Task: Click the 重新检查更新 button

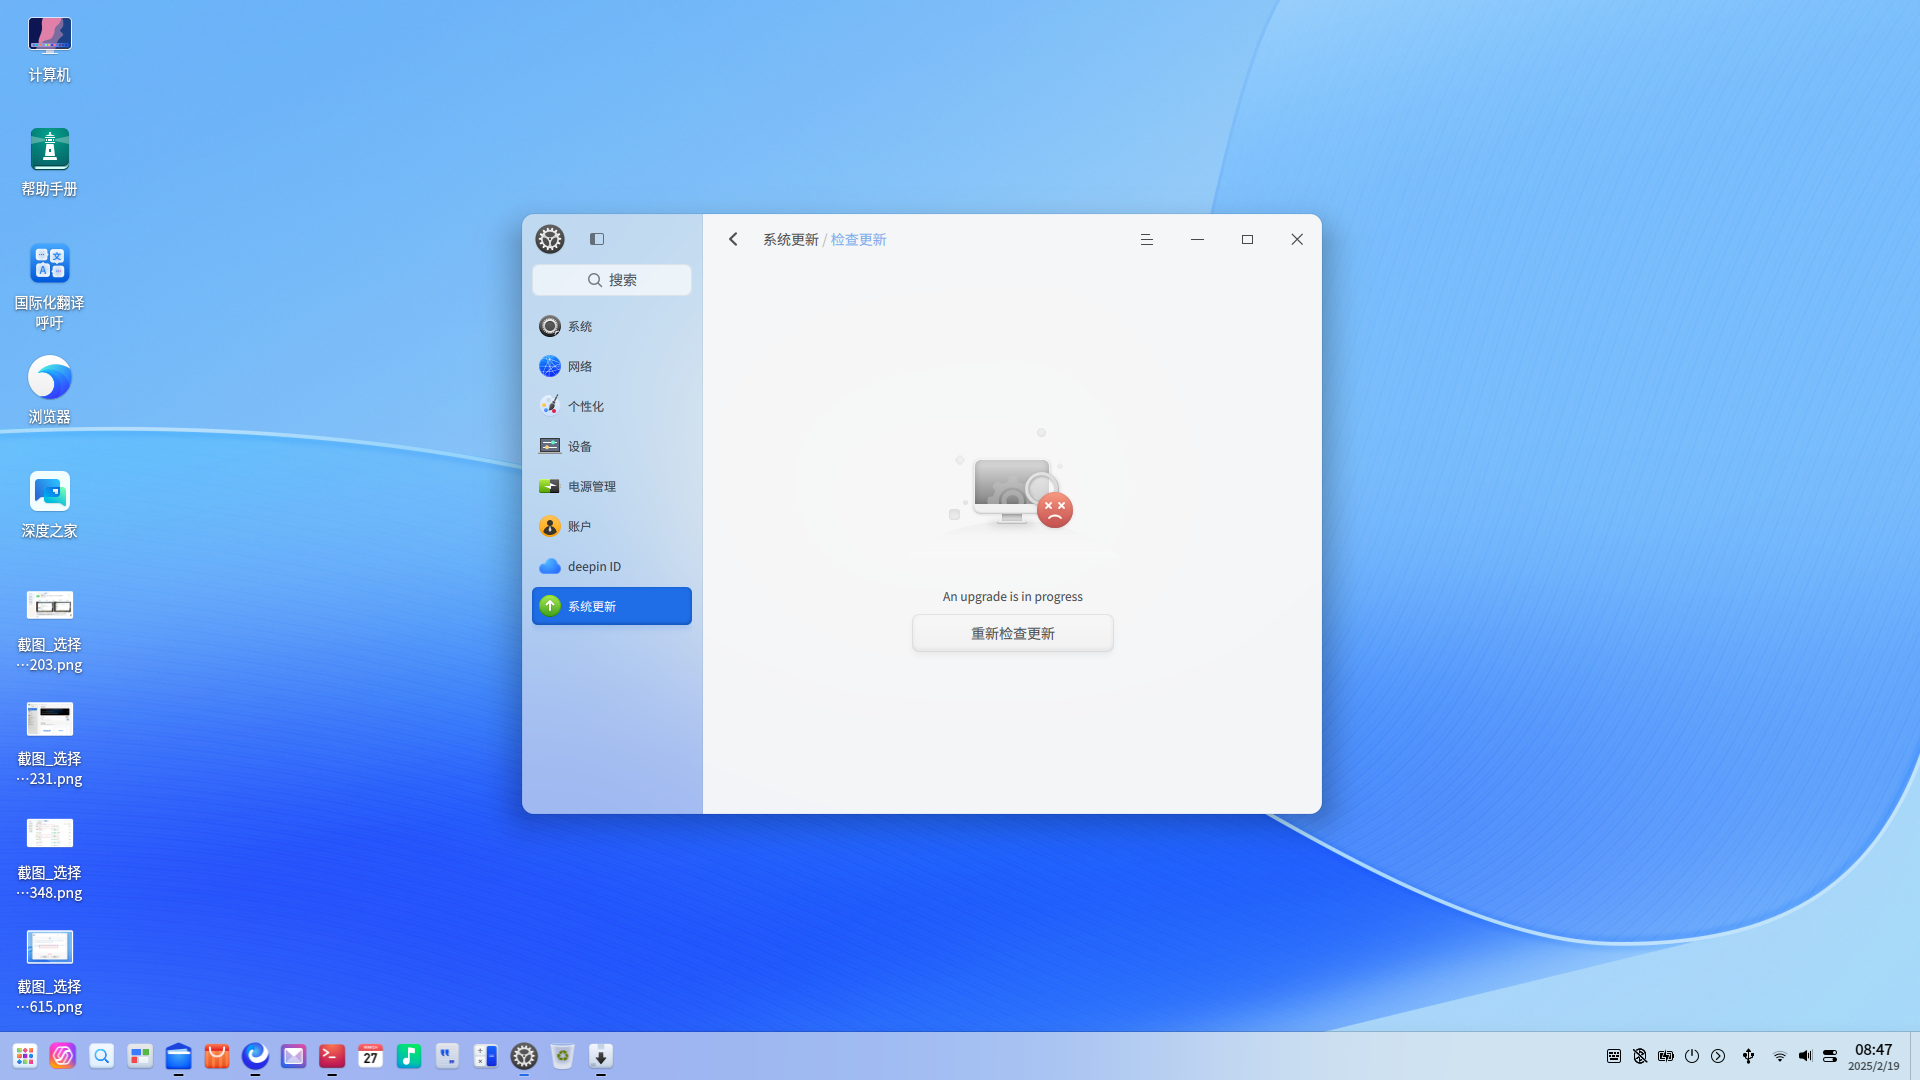Action: [1013, 633]
